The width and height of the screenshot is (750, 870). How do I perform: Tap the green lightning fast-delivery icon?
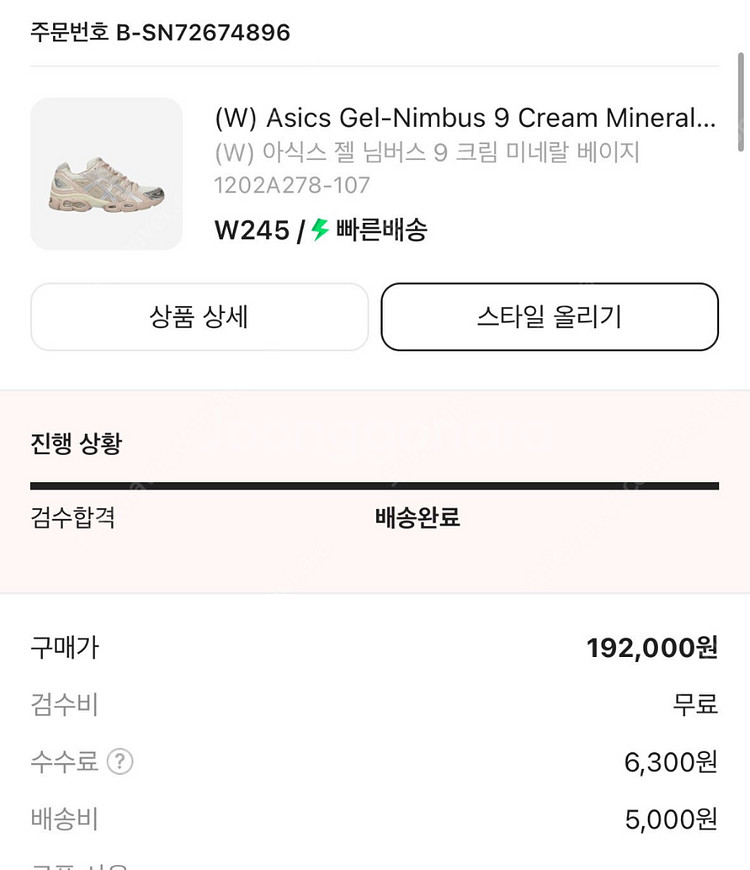[x=320, y=230]
